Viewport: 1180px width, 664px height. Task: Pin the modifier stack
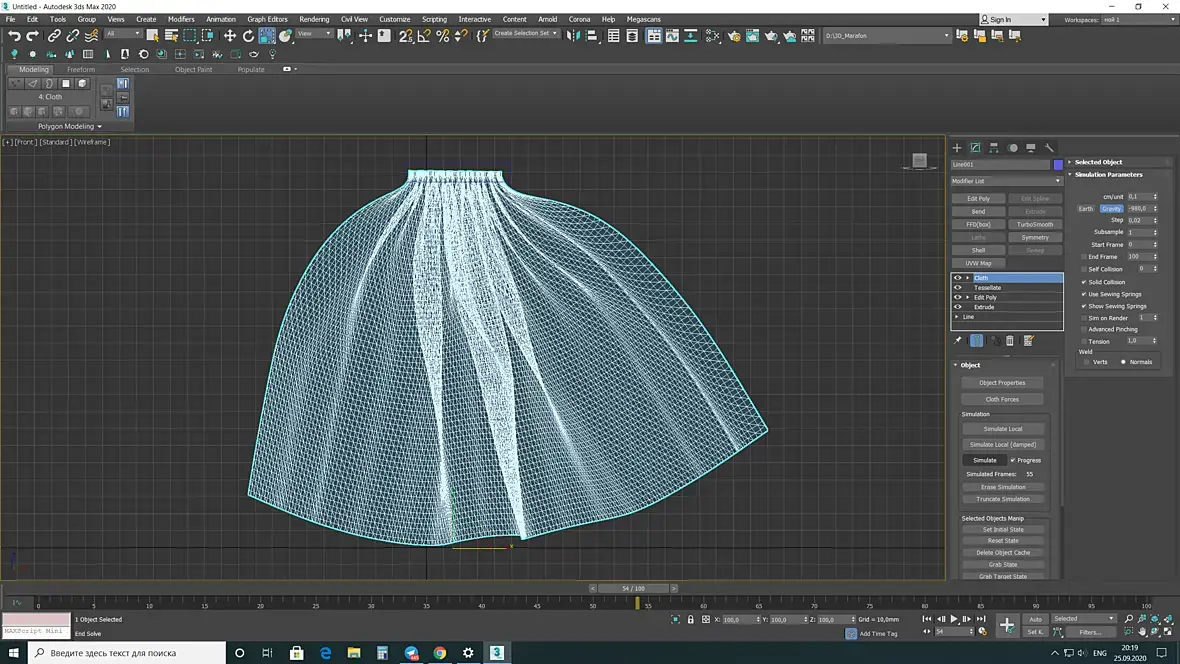[x=957, y=341]
